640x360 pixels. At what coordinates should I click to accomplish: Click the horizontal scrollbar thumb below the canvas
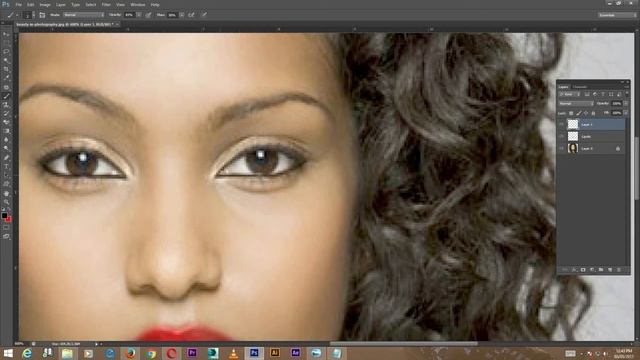(404, 344)
